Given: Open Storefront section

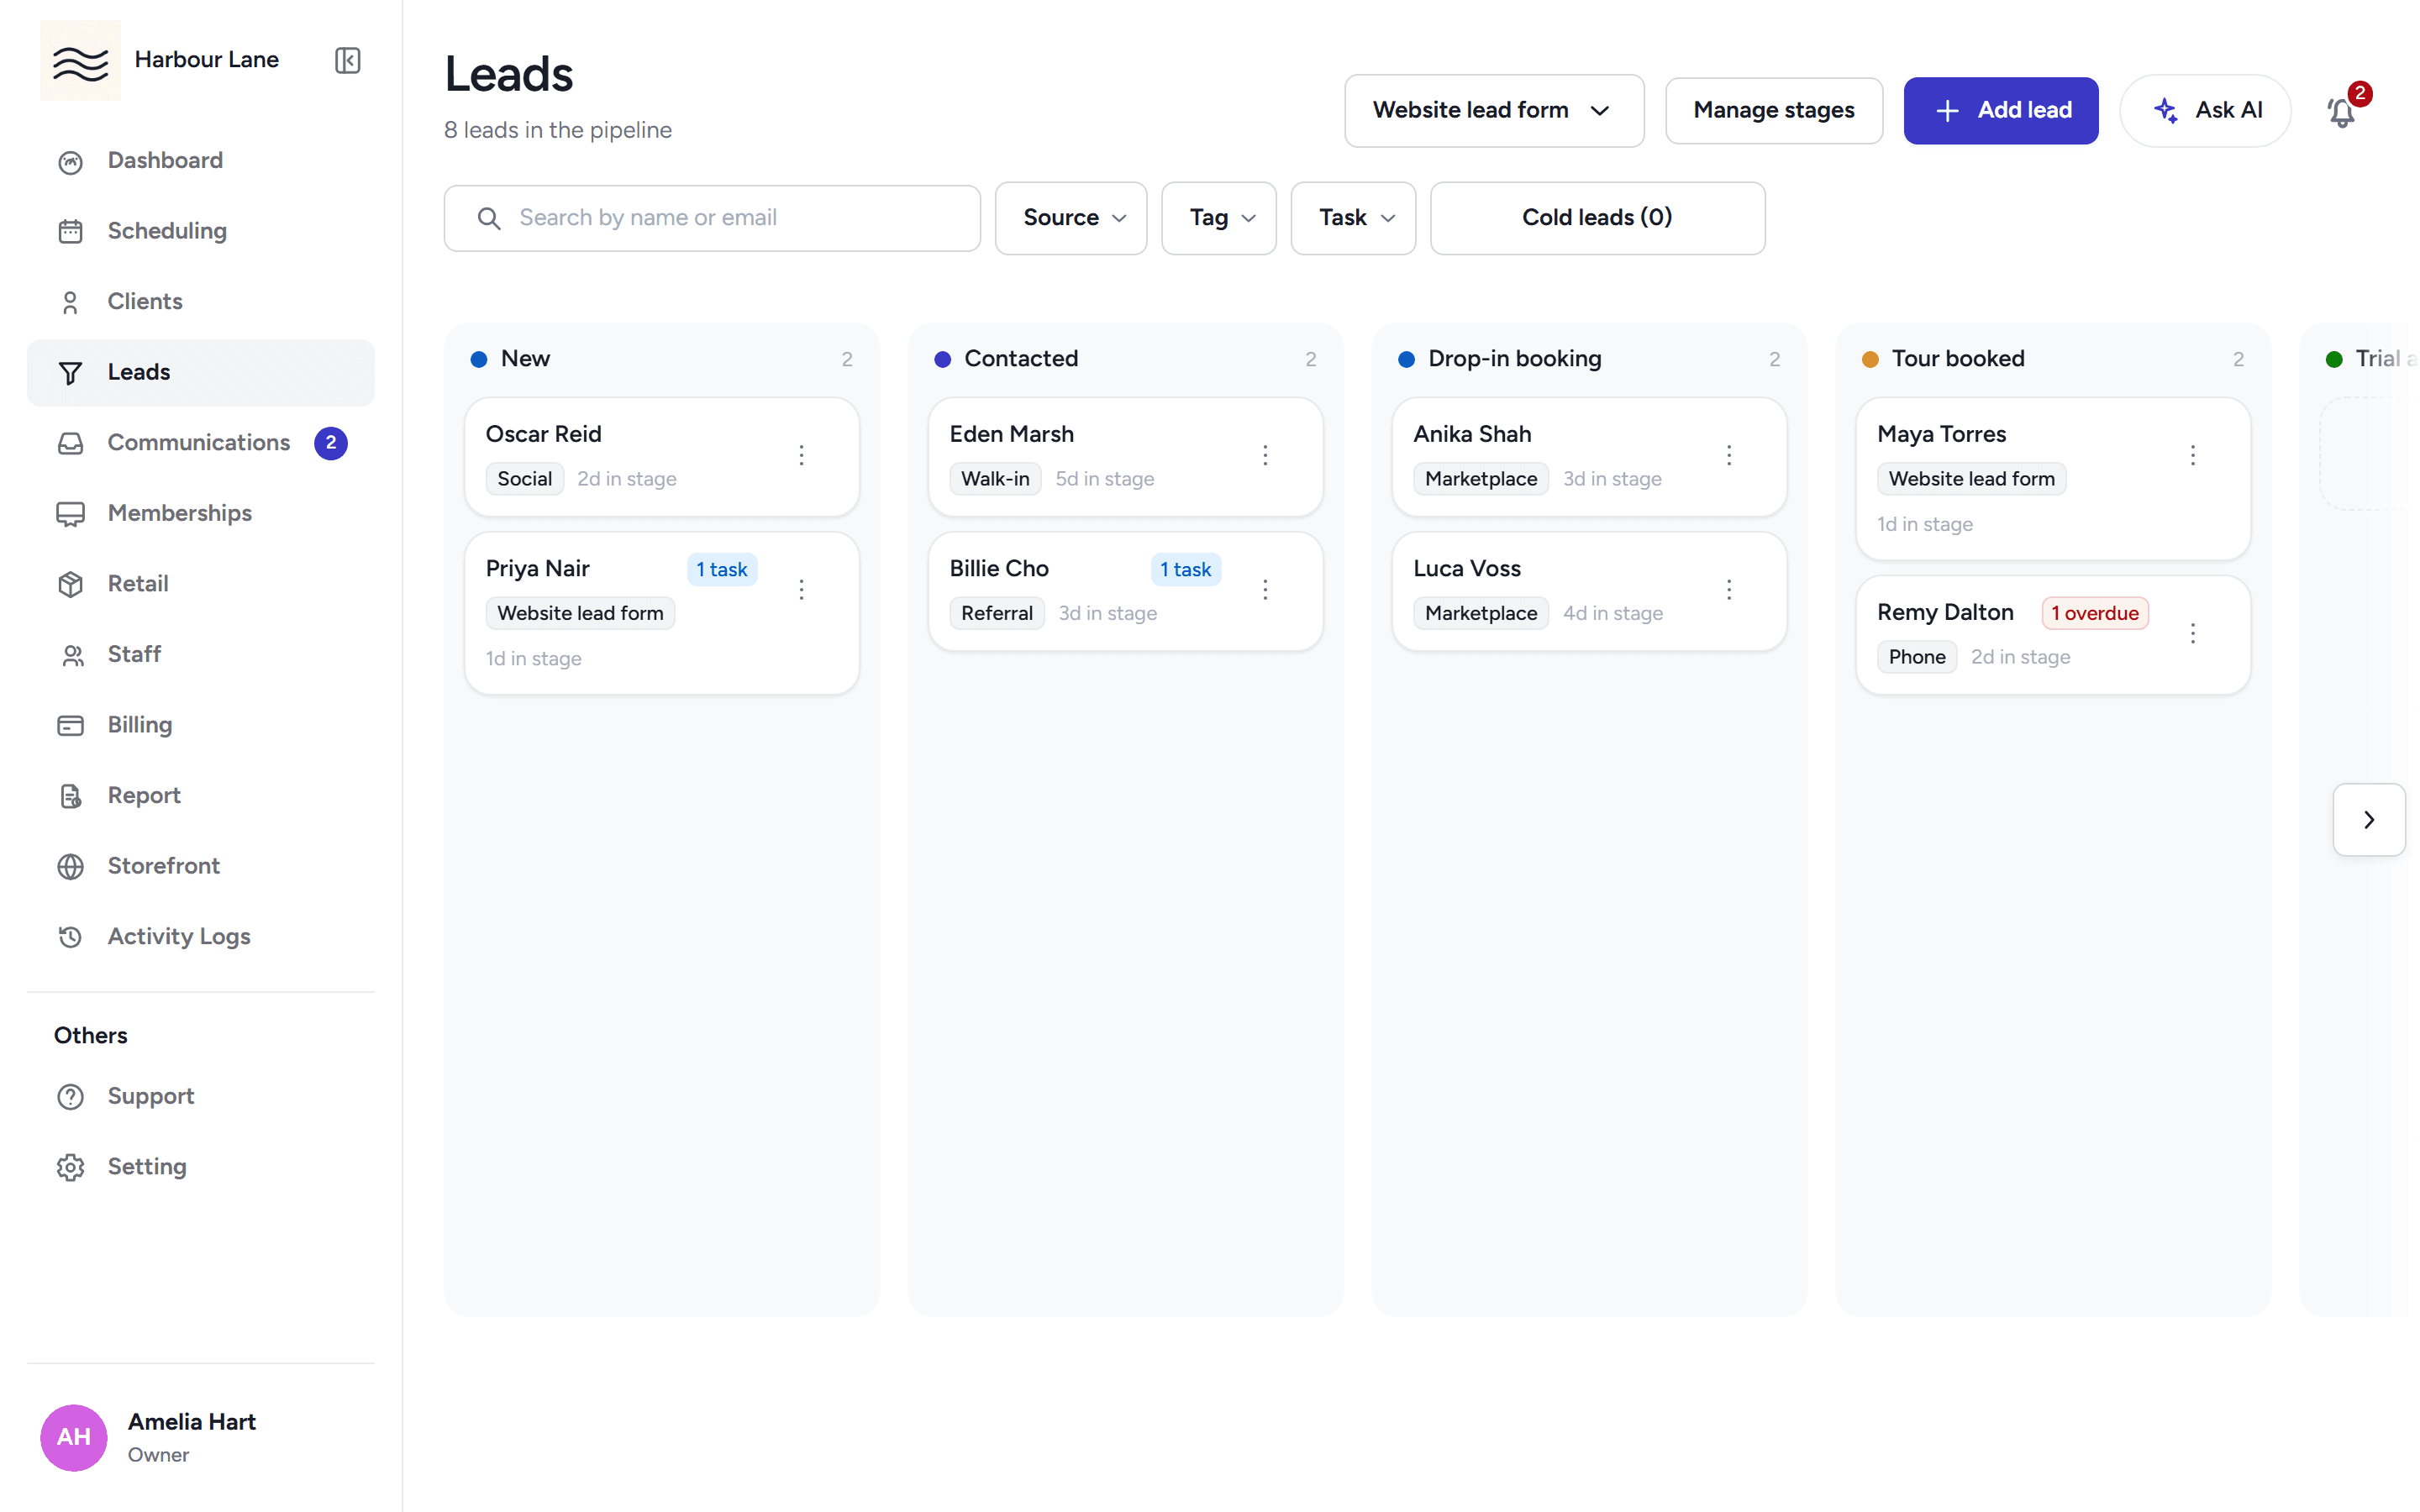Looking at the screenshot, I should 200,866.
